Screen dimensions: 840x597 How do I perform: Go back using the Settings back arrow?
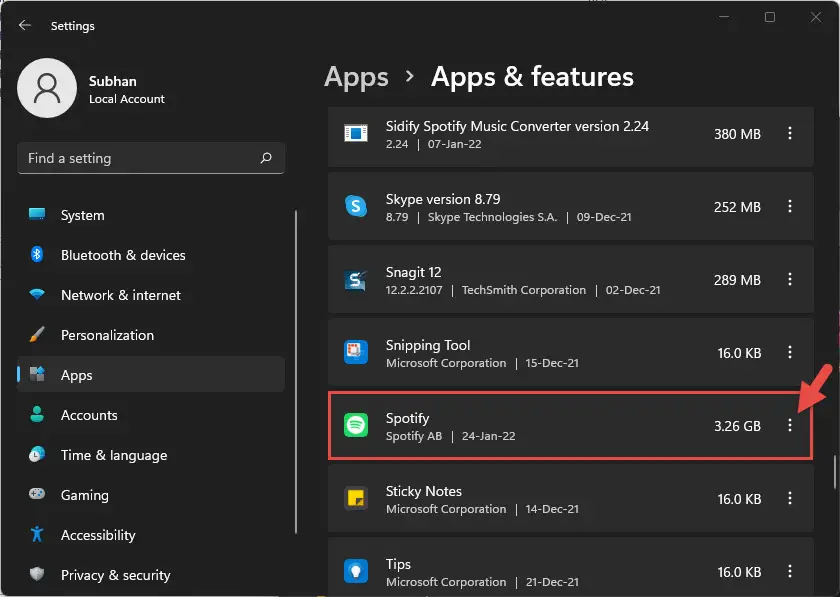coord(25,25)
